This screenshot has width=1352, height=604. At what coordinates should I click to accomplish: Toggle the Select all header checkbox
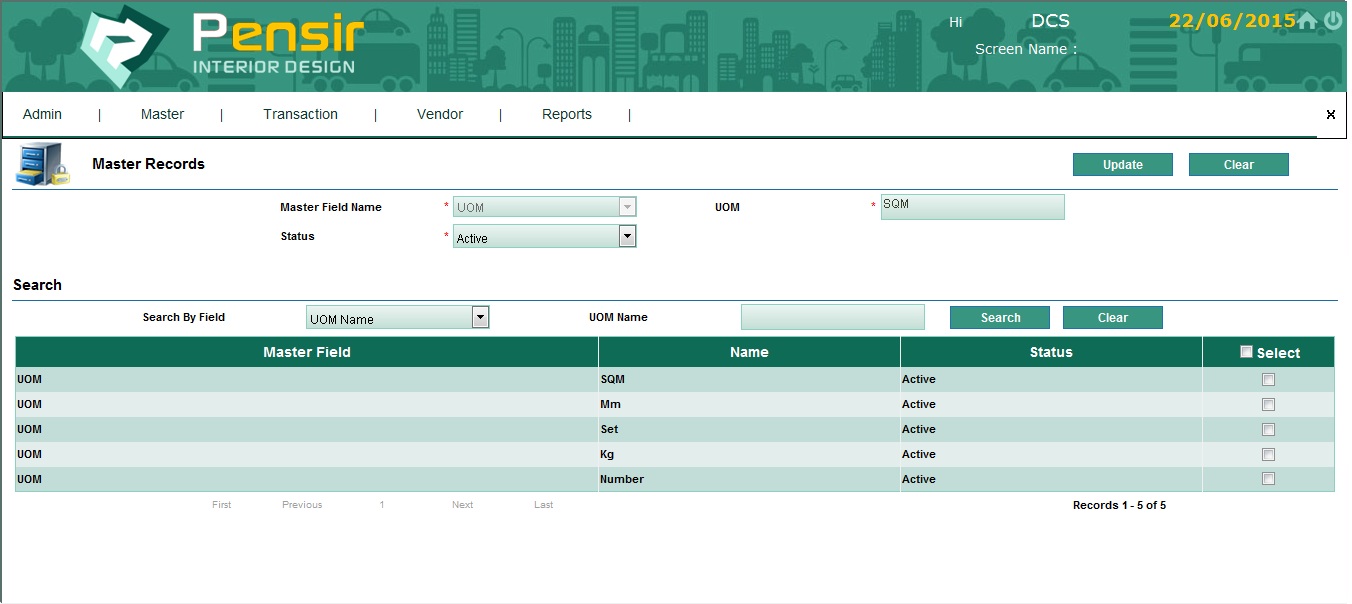point(1246,352)
